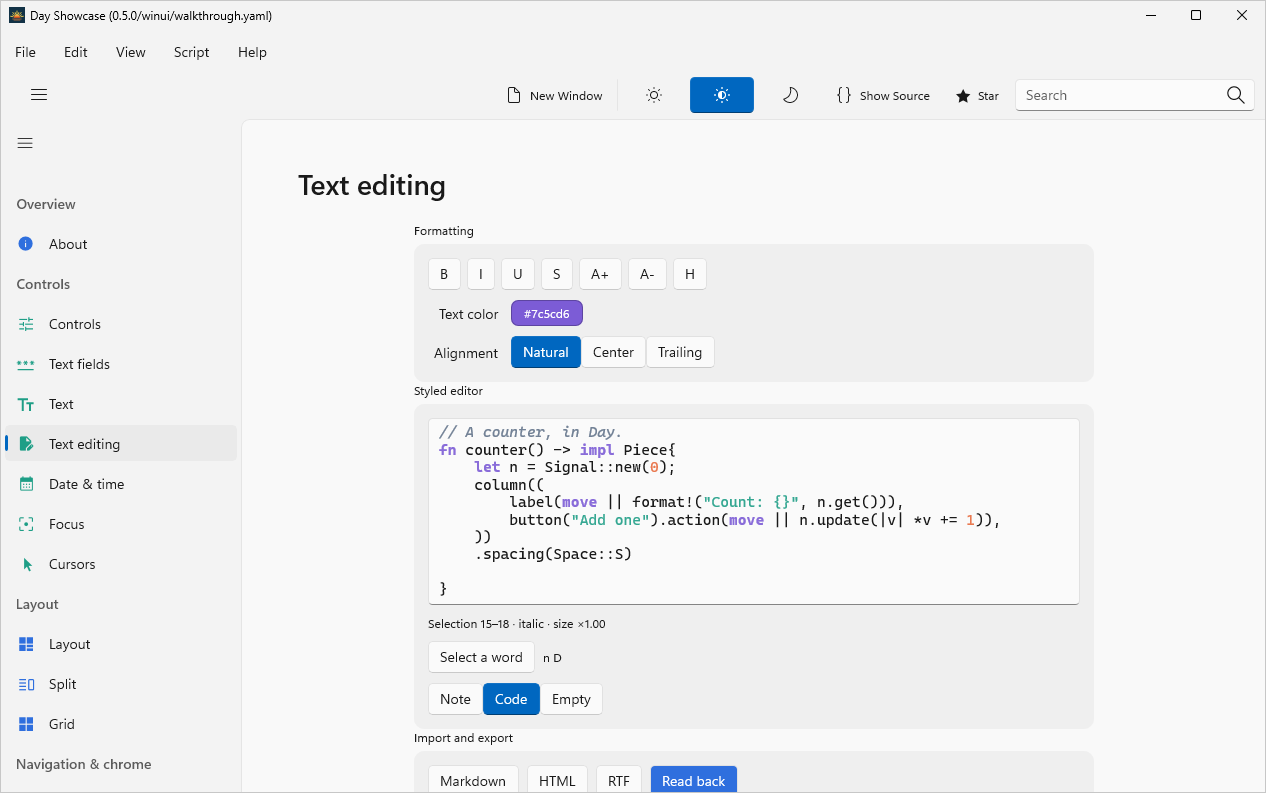Toggle italic with the I button

tap(481, 274)
